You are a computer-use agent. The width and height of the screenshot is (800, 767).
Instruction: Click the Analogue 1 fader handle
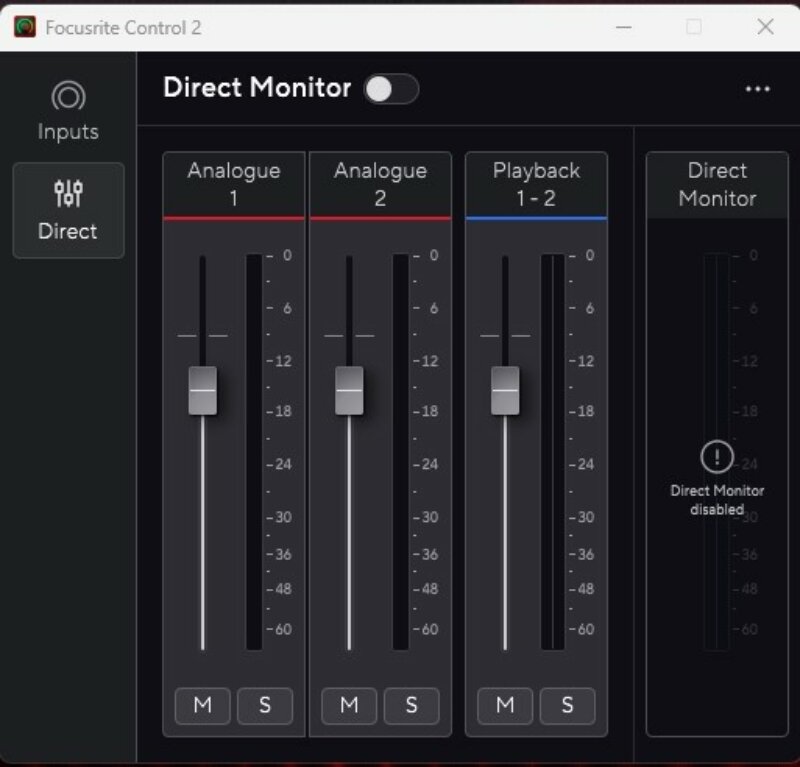[203, 390]
